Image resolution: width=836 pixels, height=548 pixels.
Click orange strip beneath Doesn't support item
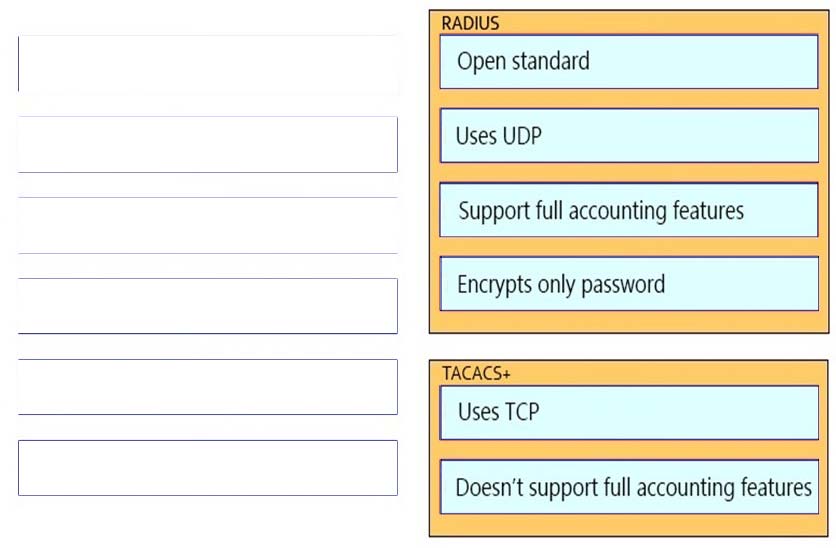pyautogui.click(x=629, y=525)
